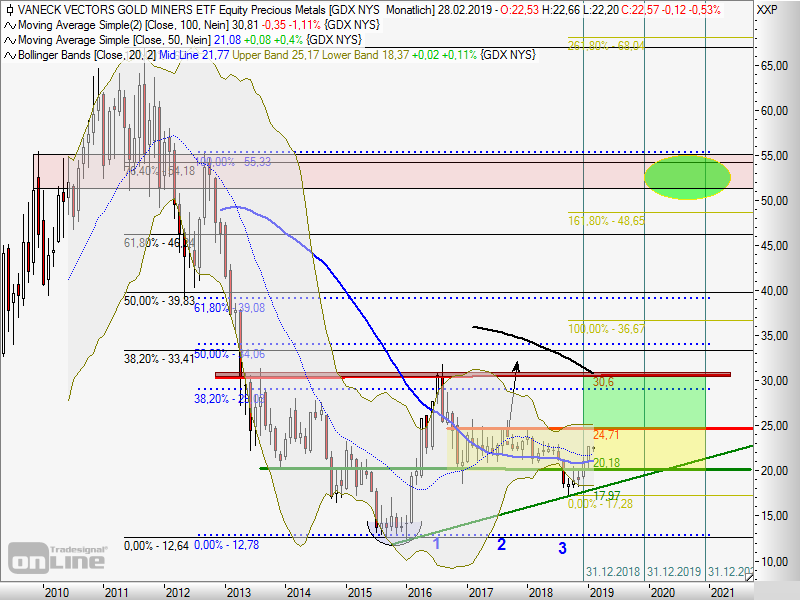Select the 261,80% - 68,04 Fibonacci label
The width and height of the screenshot is (800, 600).
point(607,45)
